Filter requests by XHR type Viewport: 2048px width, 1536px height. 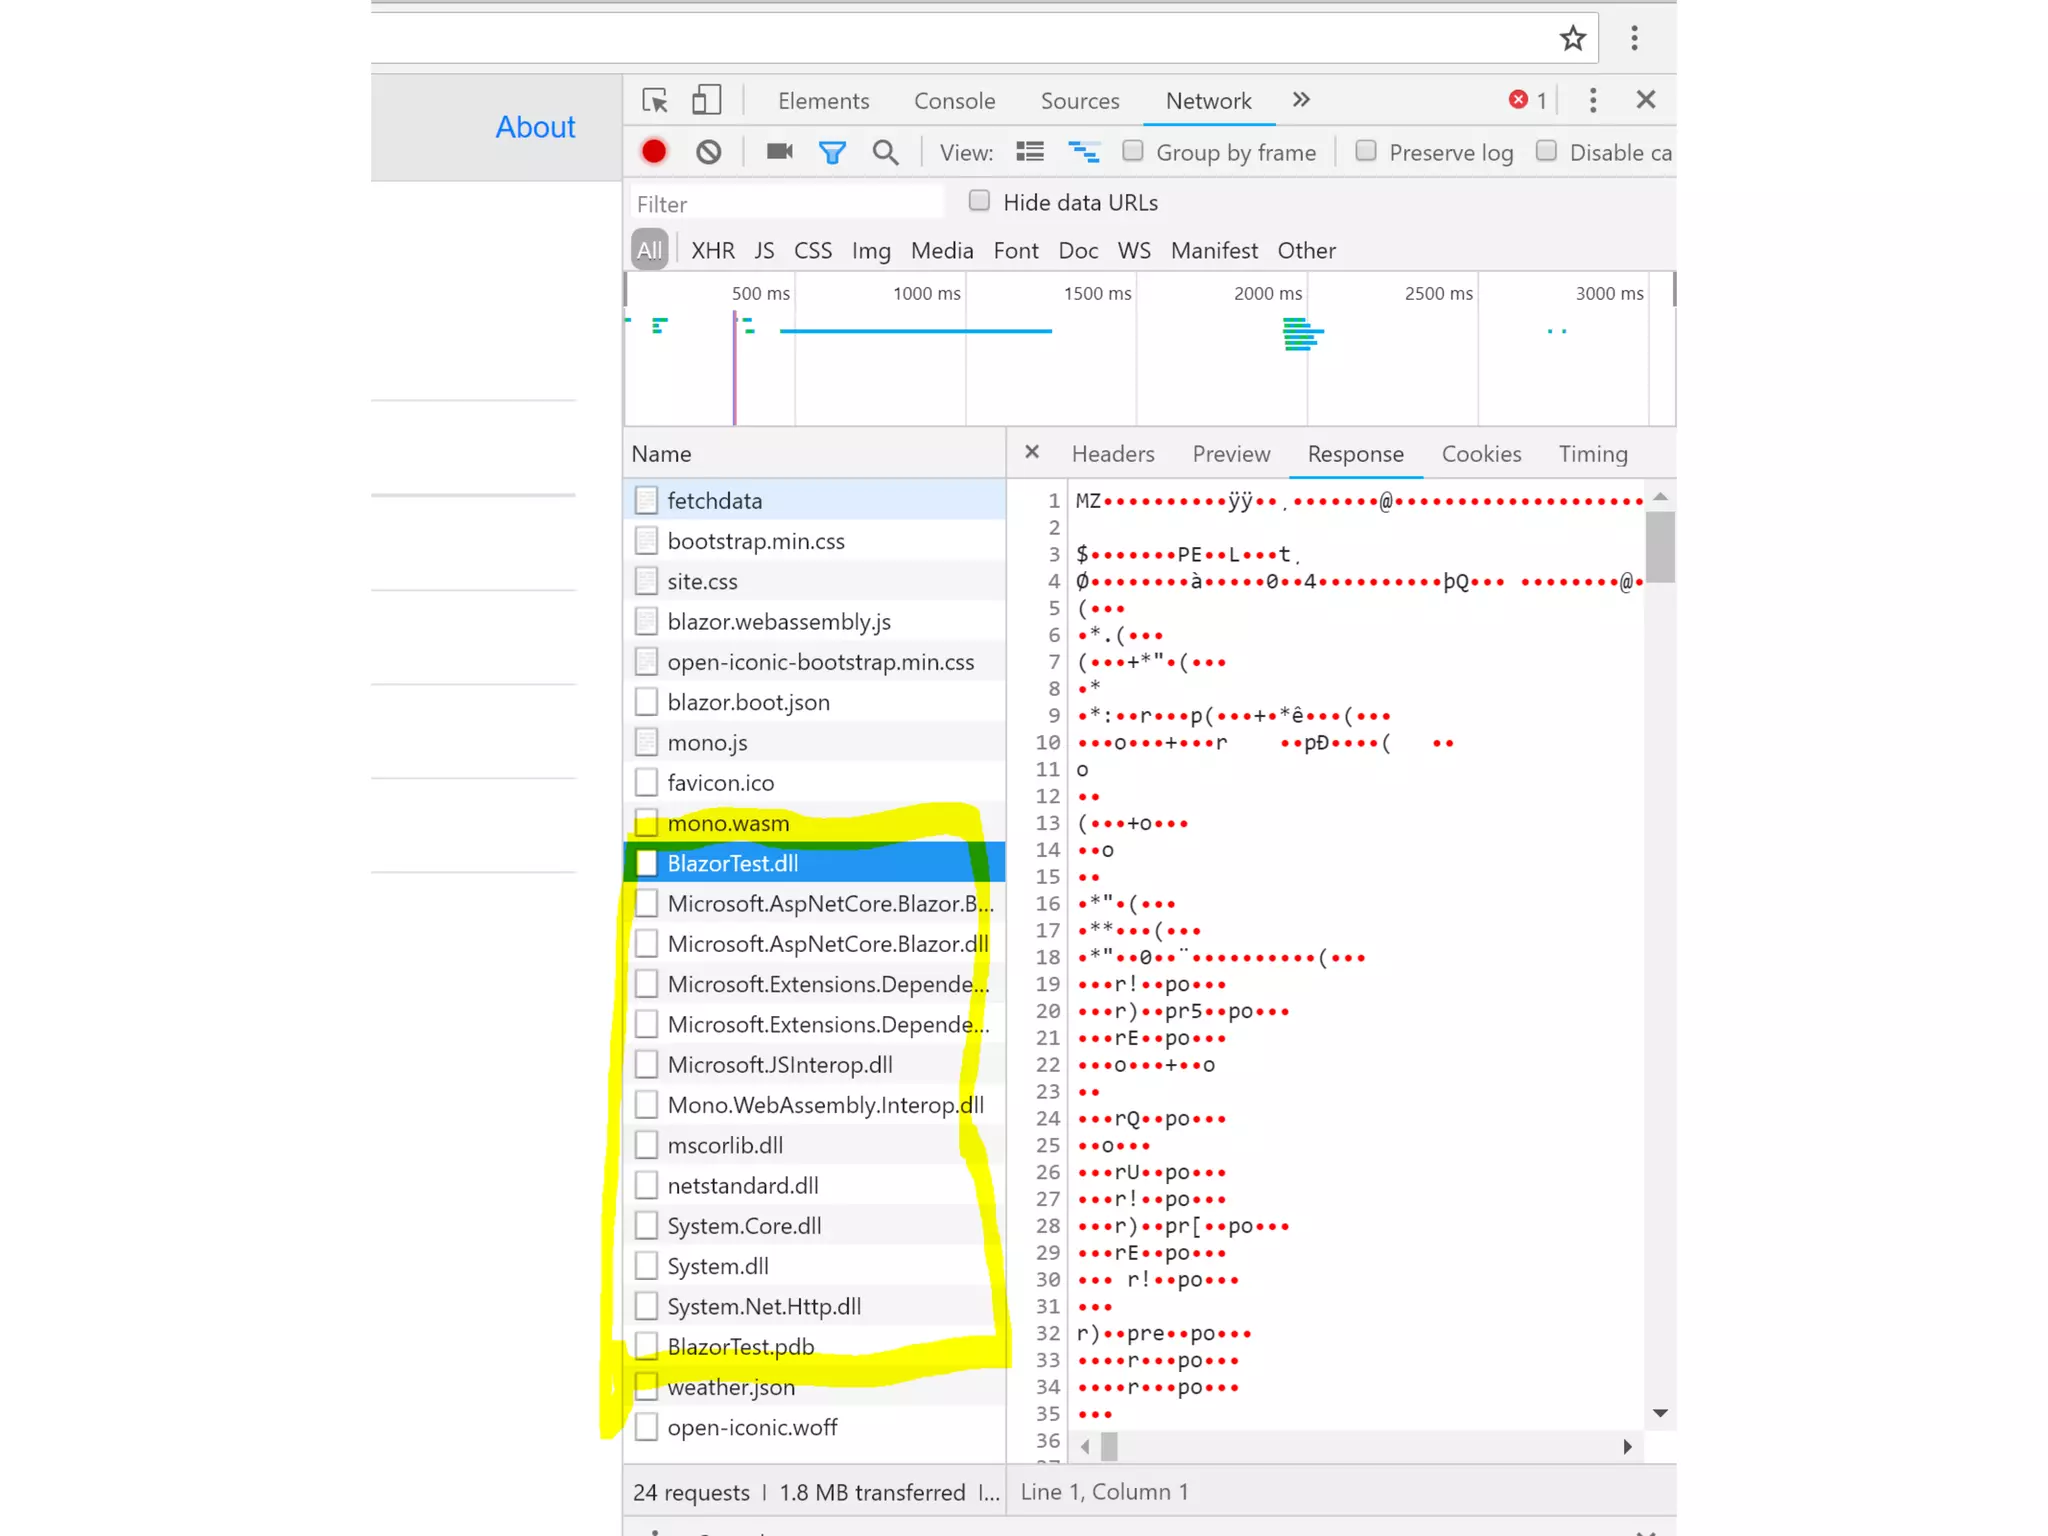click(712, 251)
